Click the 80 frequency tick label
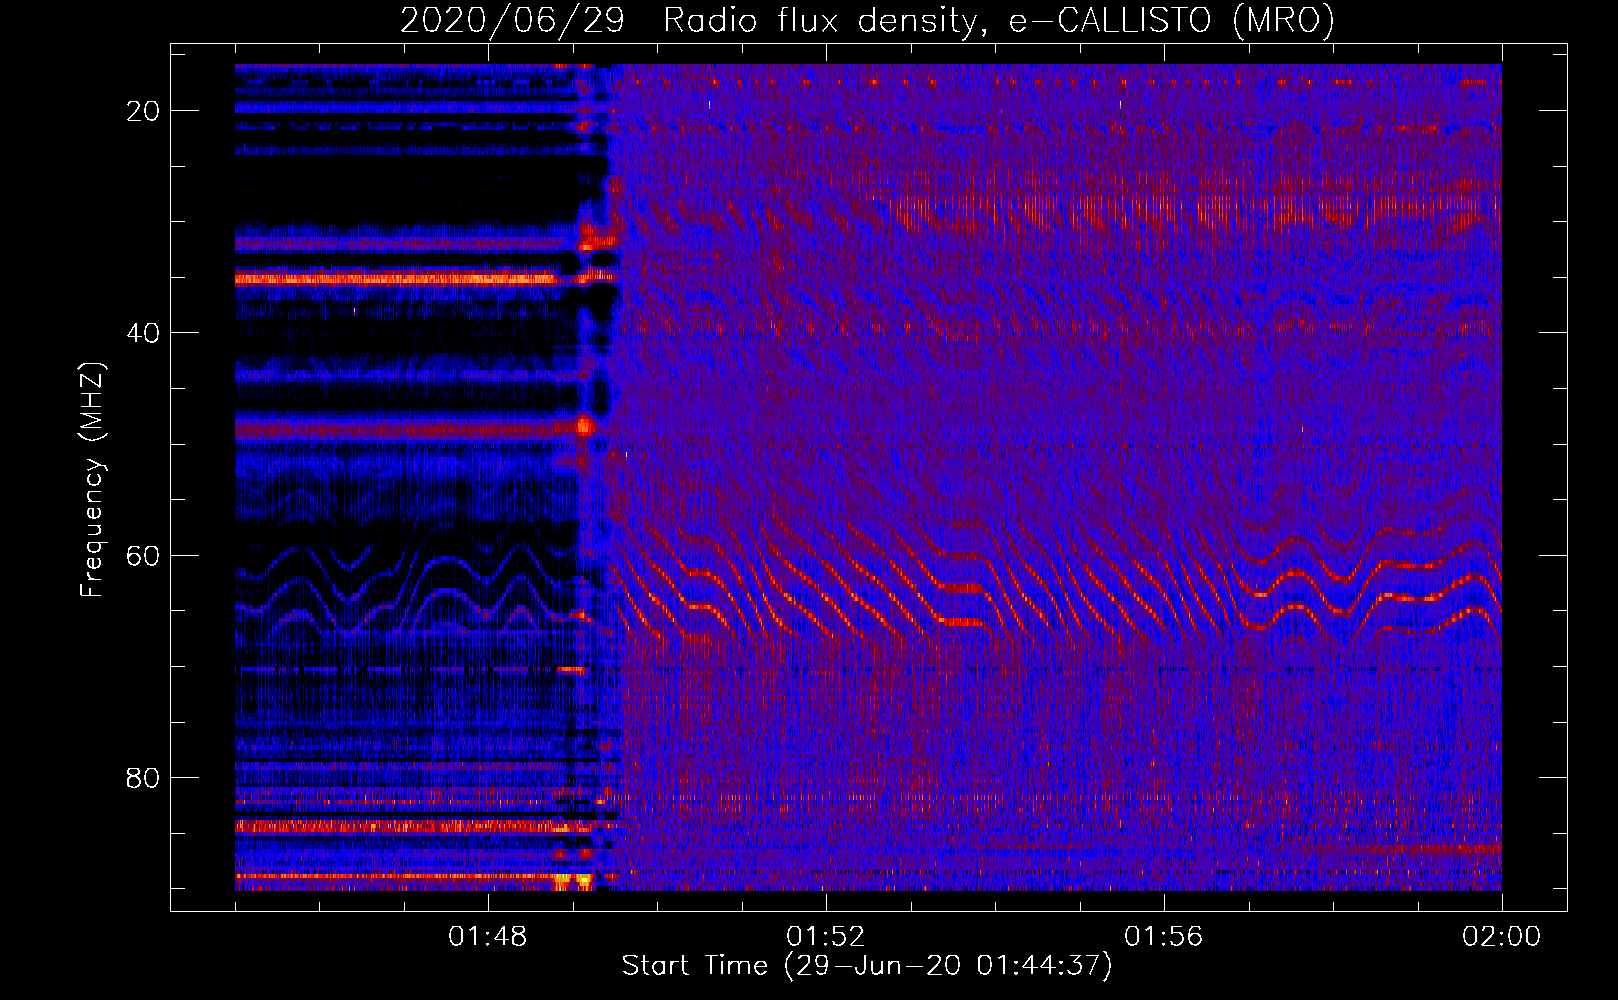Image resolution: width=1618 pixels, height=1000 pixels. coord(143,777)
